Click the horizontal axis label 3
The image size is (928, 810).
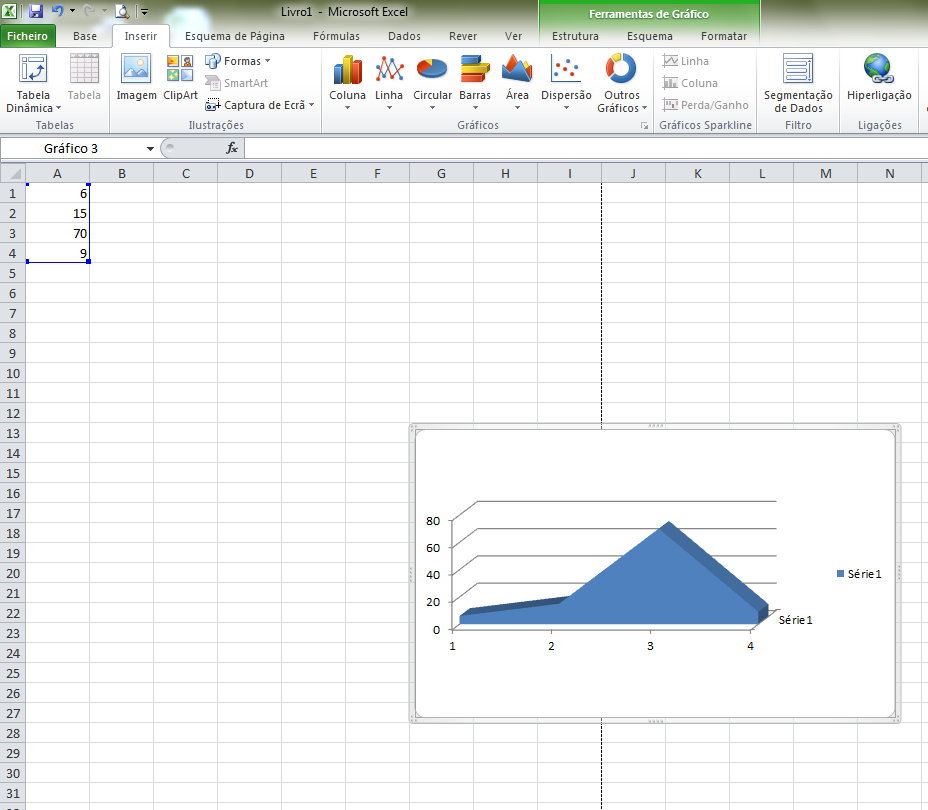click(x=650, y=646)
